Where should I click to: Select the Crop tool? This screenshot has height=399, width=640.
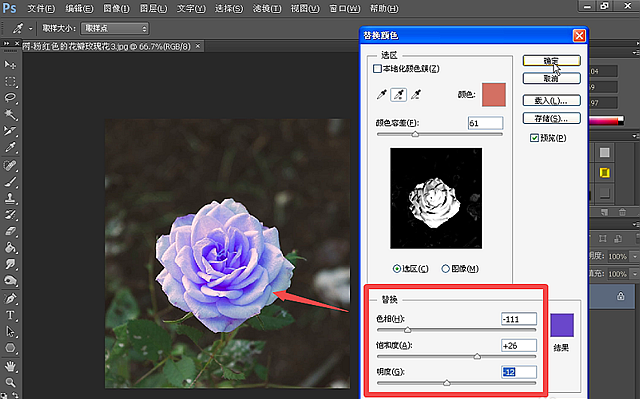(10, 131)
